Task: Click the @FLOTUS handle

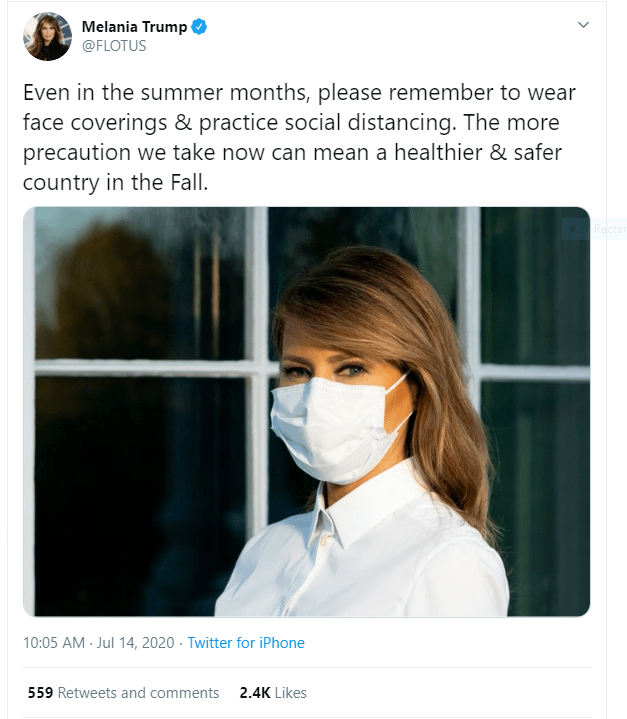Action: pos(114,46)
